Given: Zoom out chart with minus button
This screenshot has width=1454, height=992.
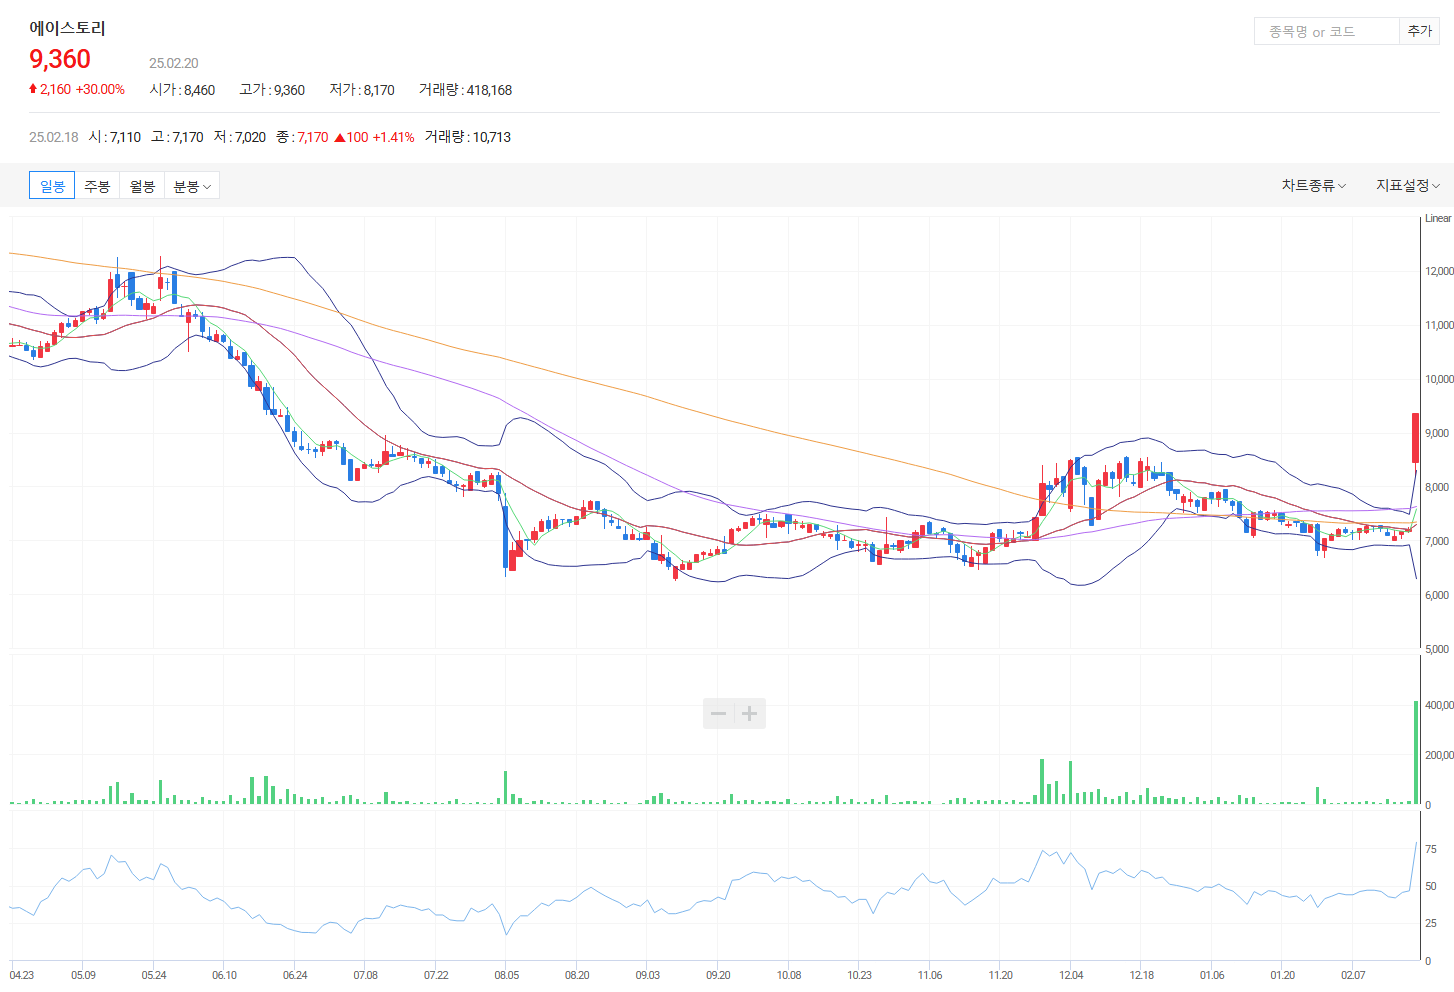Looking at the screenshot, I should [718, 713].
